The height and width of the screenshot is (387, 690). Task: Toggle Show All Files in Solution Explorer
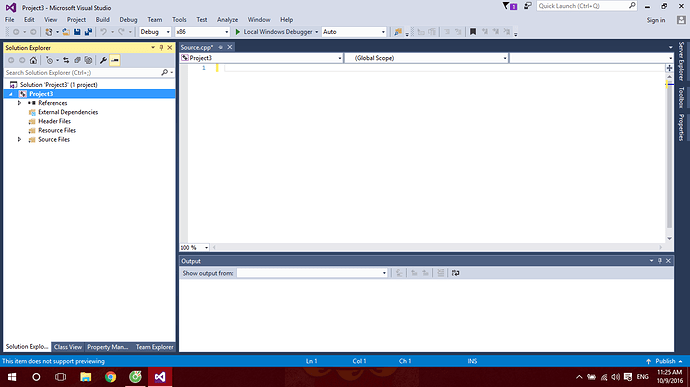[x=88, y=60]
